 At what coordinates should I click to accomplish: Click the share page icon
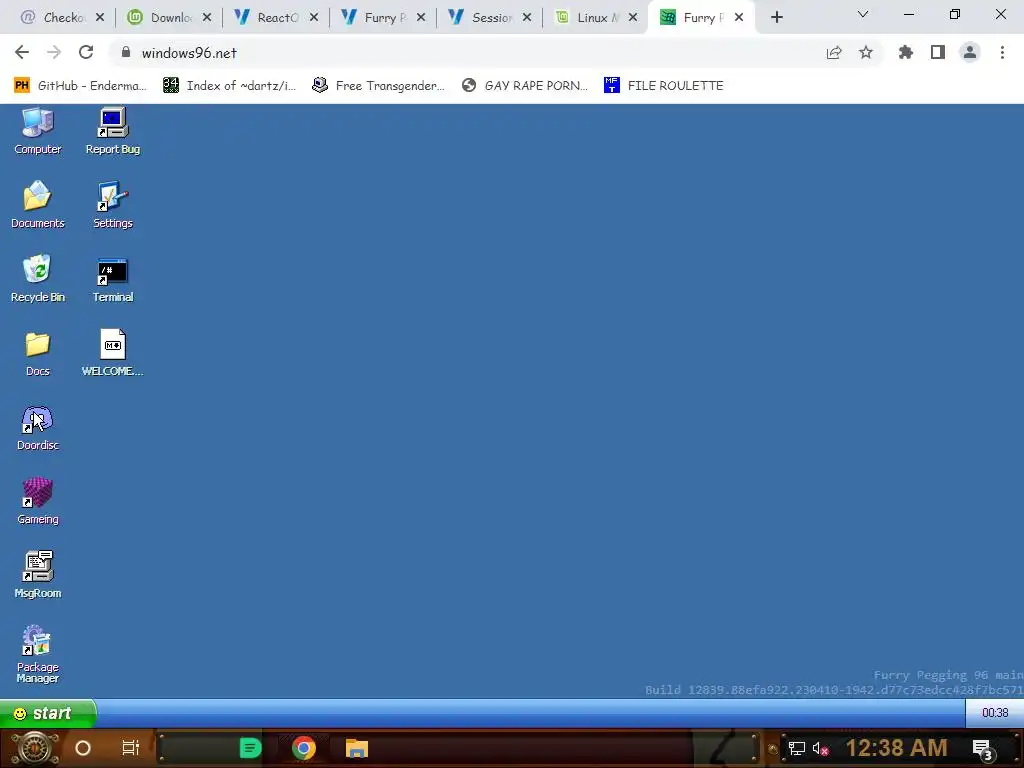tap(834, 53)
